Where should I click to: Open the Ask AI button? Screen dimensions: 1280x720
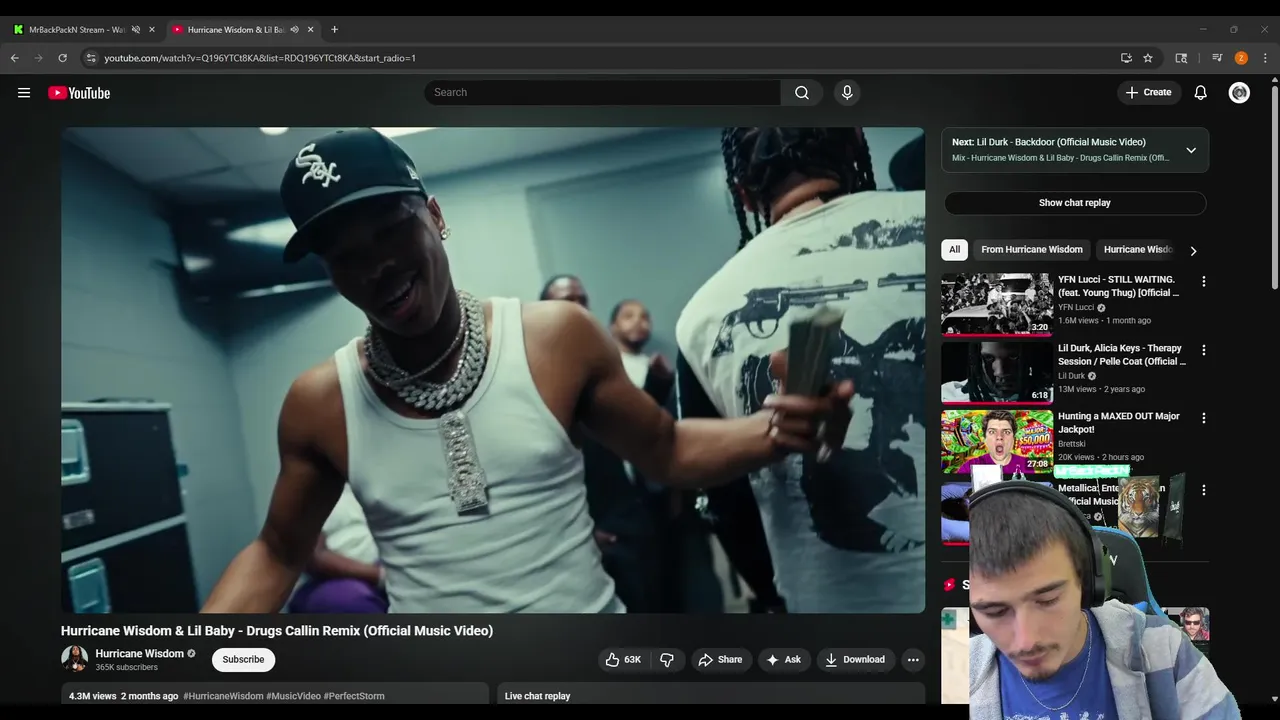coord(783,659)
